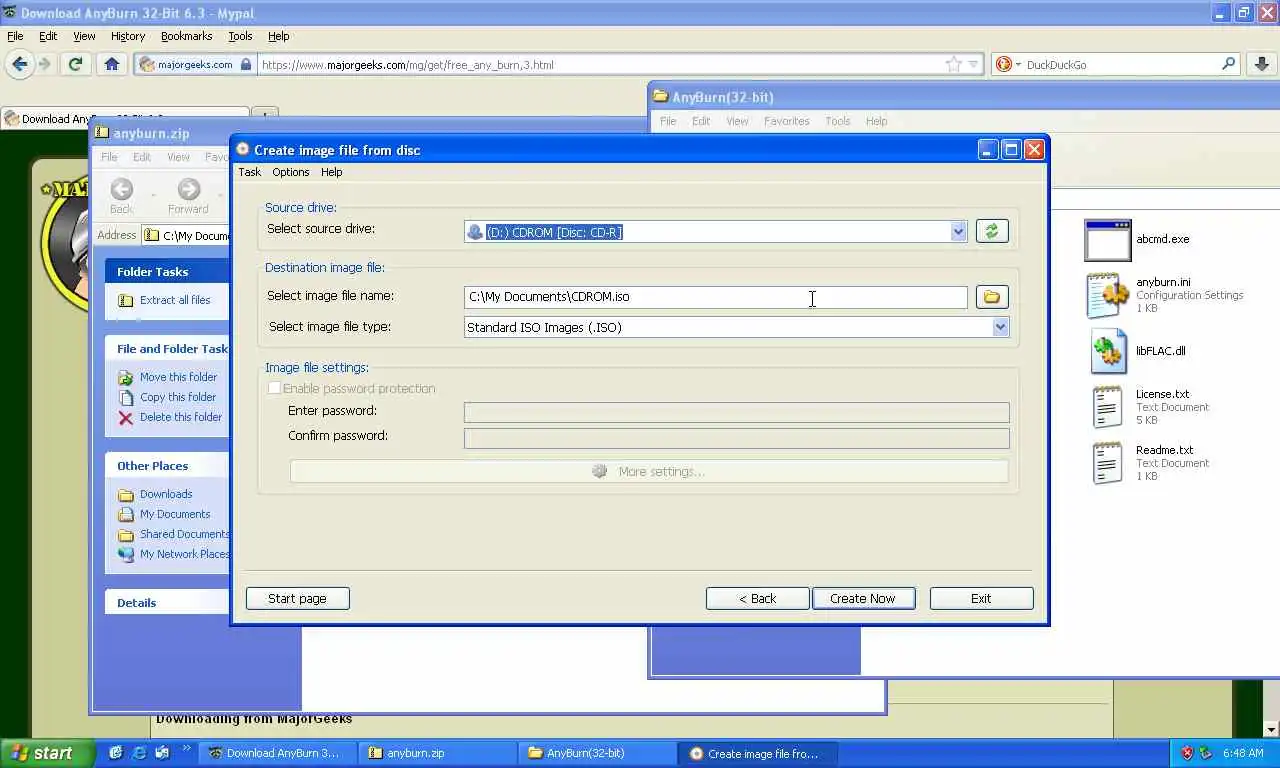The image size is (1280, 768).
Task: Reload the page in Mypal browser
Action: click(x=75, y=64)
